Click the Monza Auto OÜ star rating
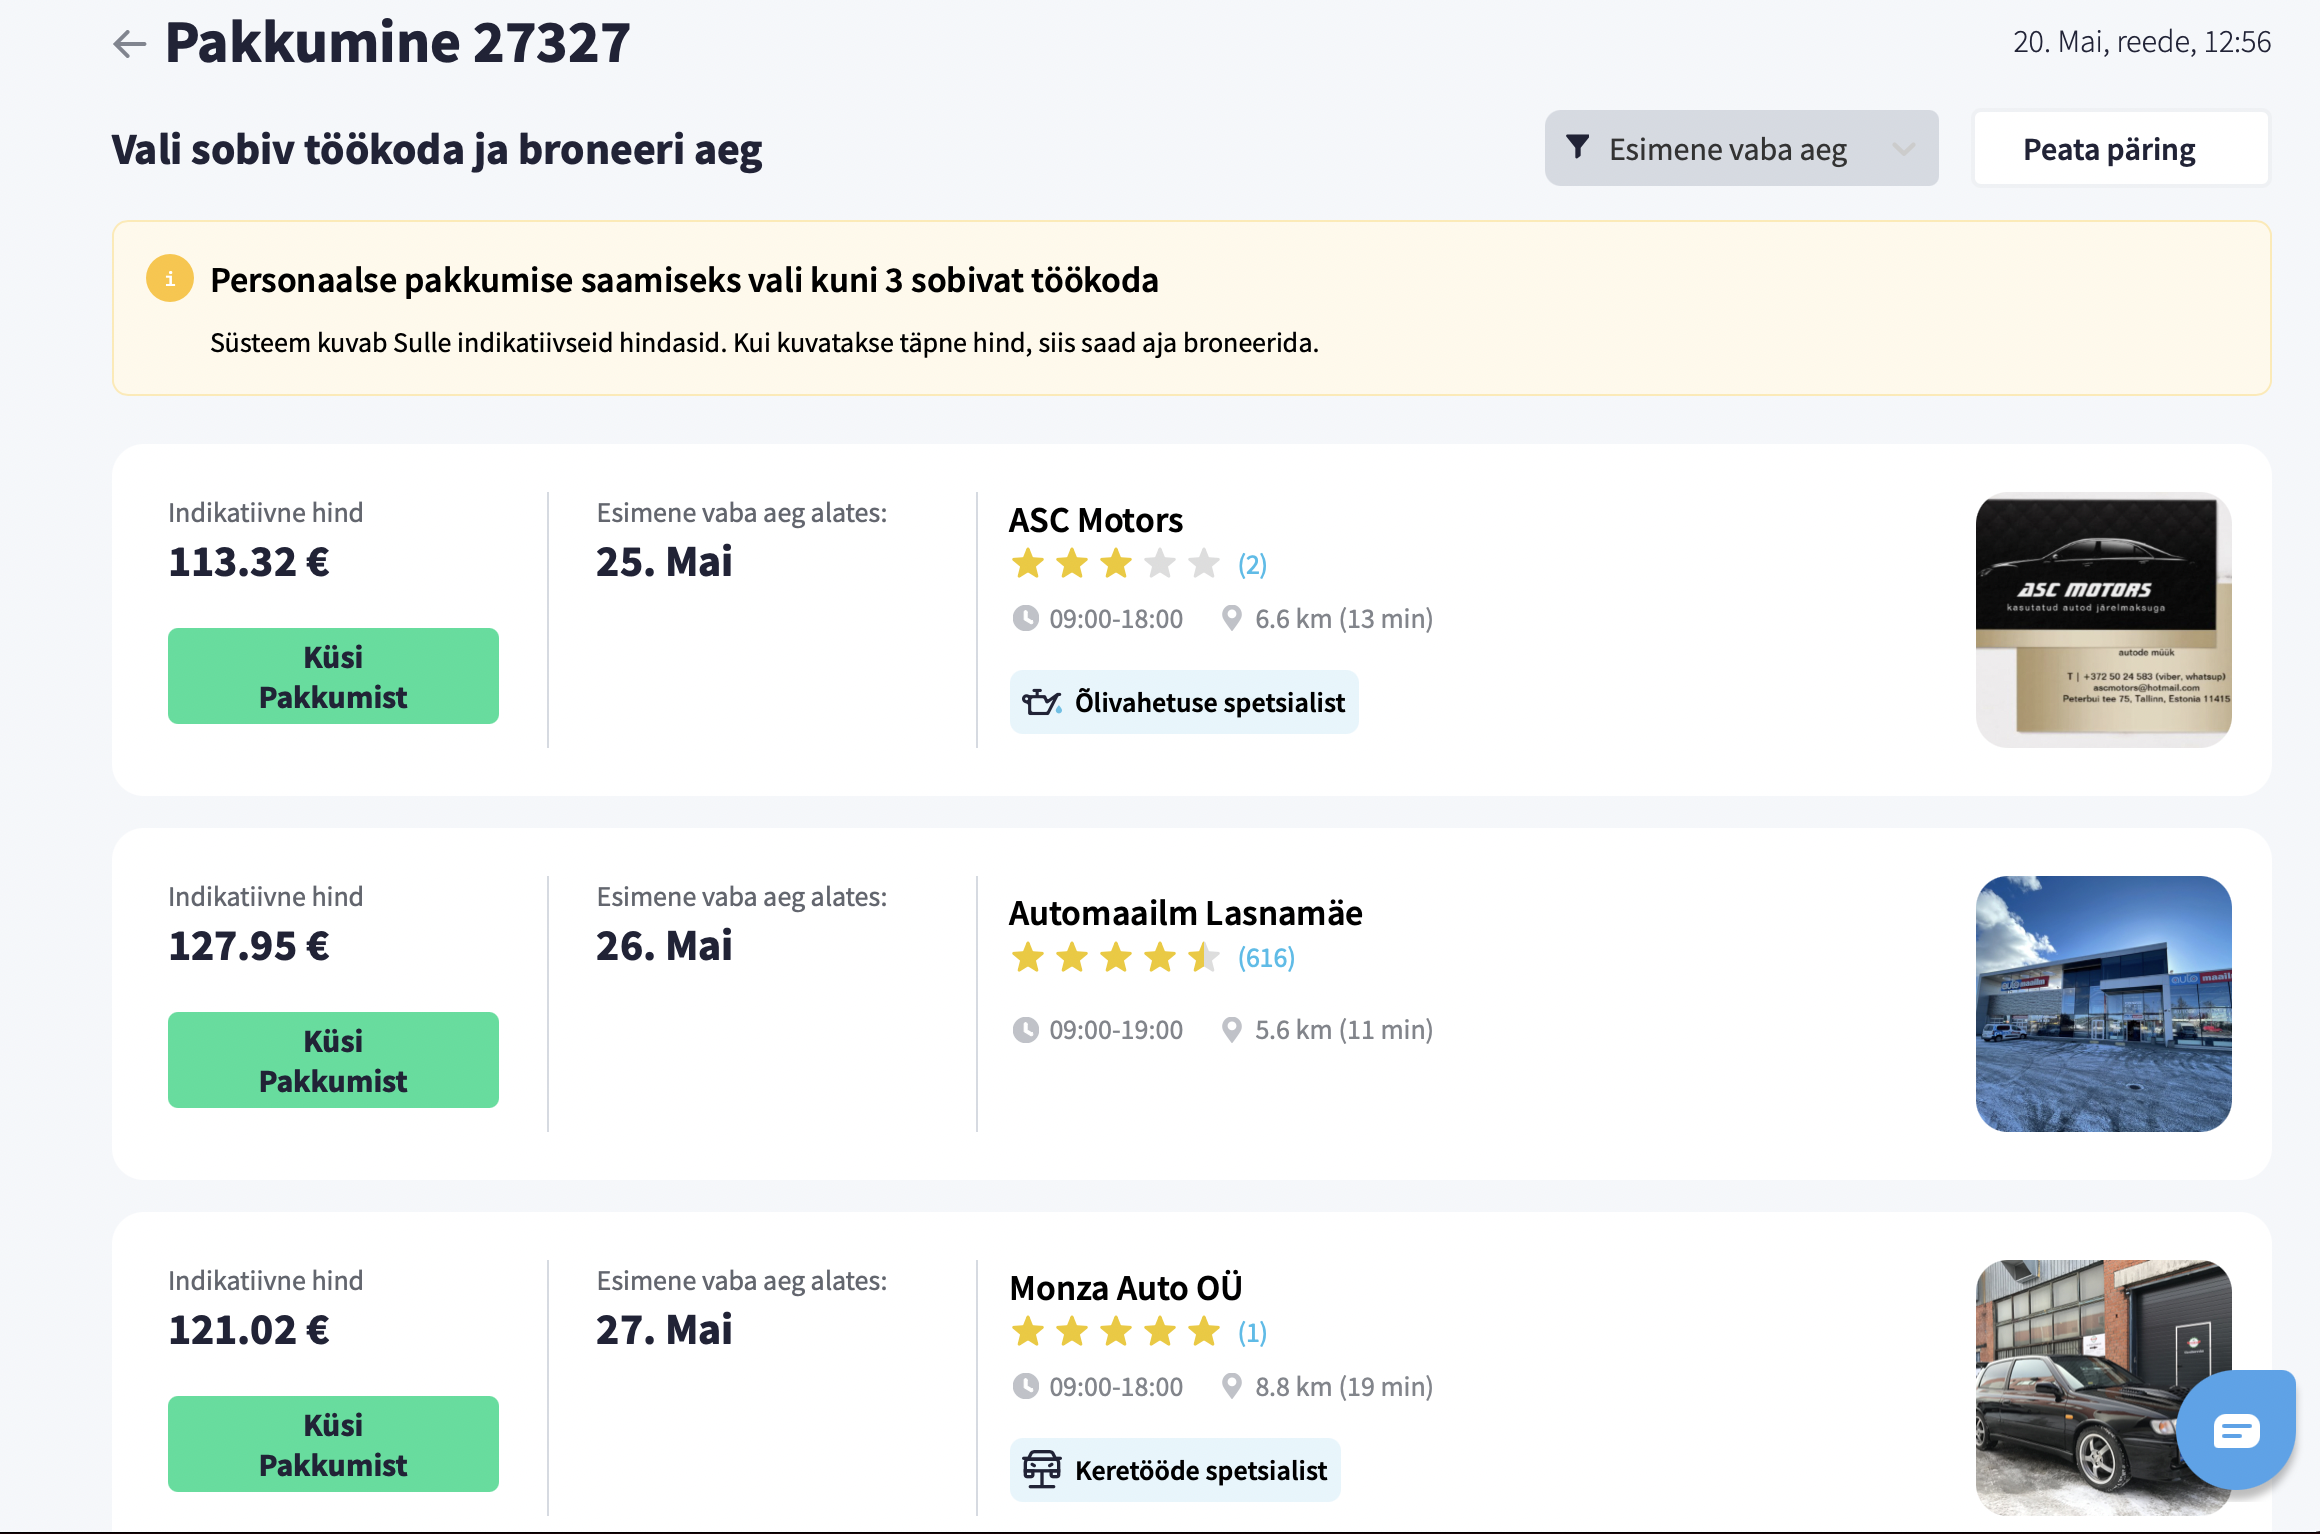The width and height of the screenshot is (2320, 1534). click(1116, 1332)
